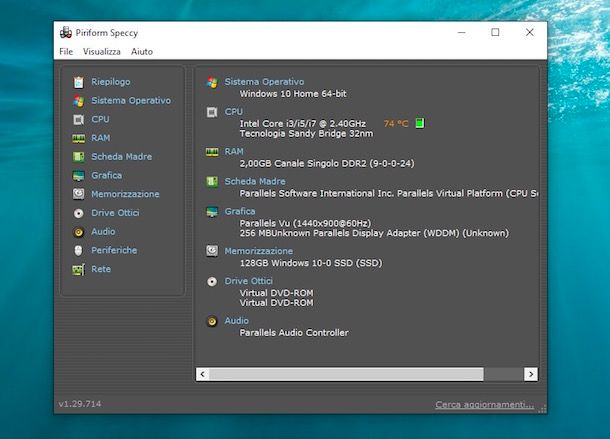Click the Periferiche mouse icon in sidebar
This screenshot has width=610, height=439.
[x=78, y=251]
